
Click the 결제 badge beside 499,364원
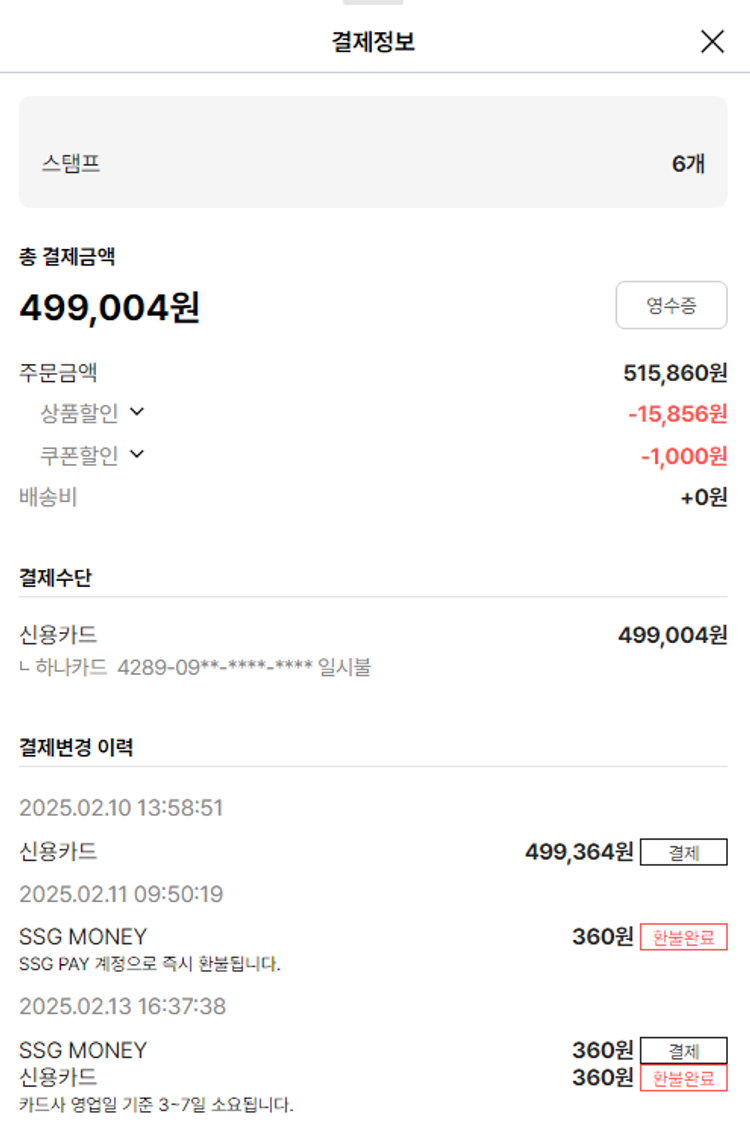point(683,852)
